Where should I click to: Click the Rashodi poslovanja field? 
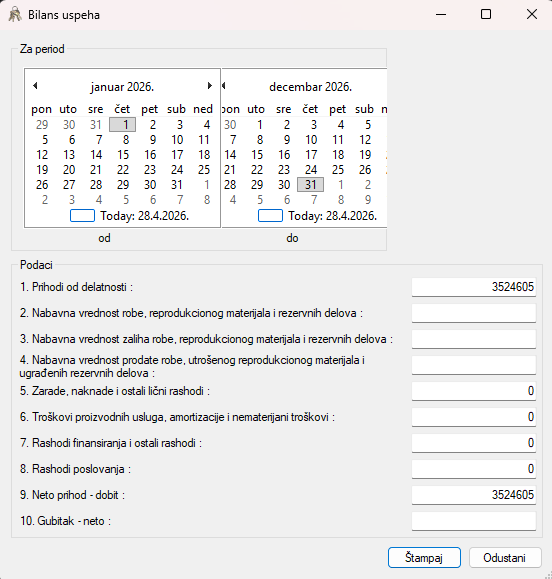474,469
